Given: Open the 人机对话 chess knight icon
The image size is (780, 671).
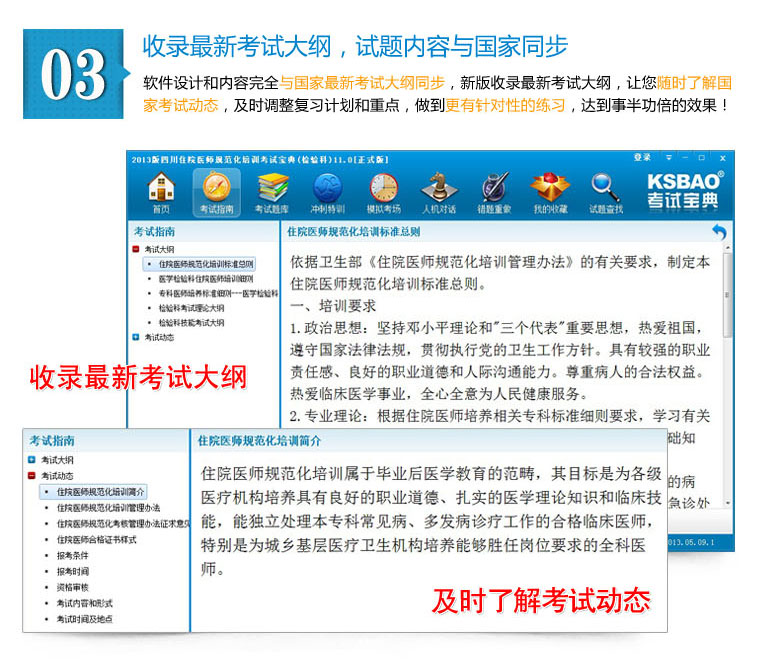Looking at the screenshot, I should point(439,193).
